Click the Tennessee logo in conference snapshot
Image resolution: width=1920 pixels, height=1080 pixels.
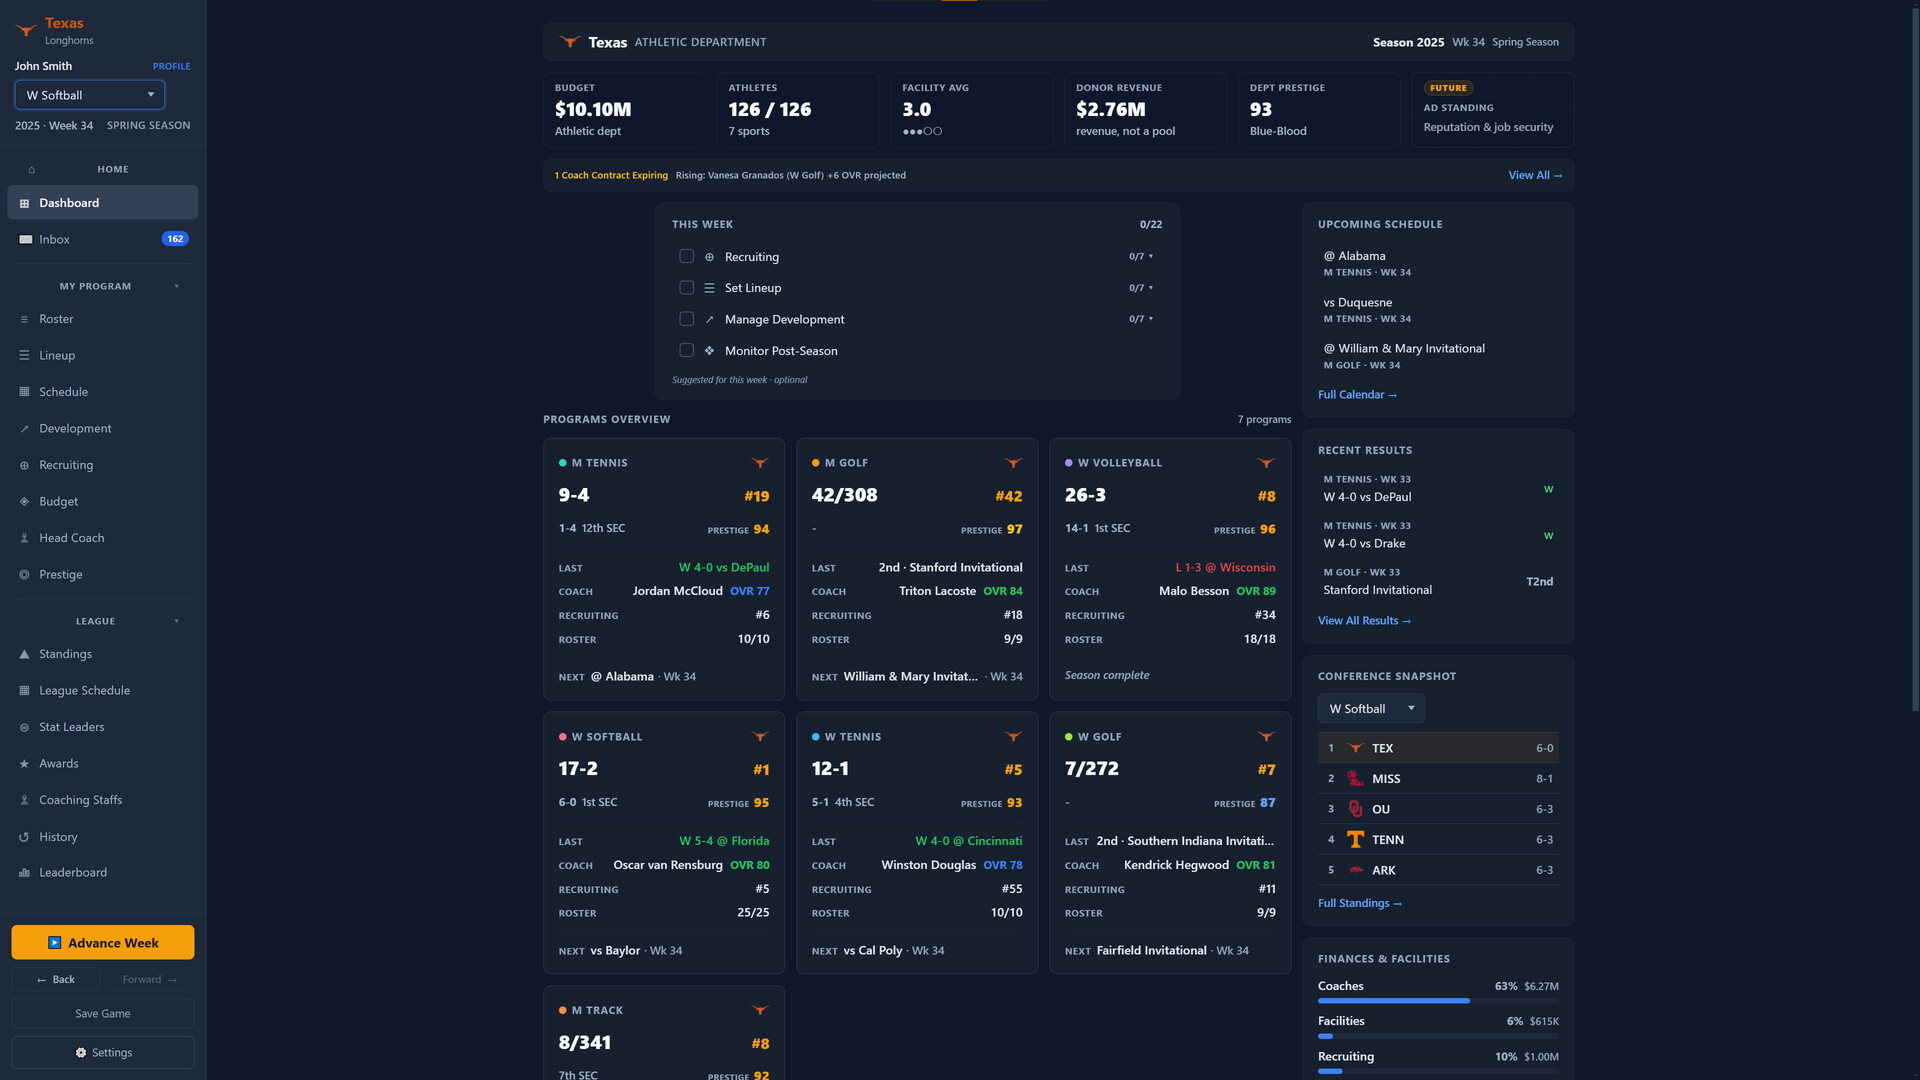coord(1355,840)
